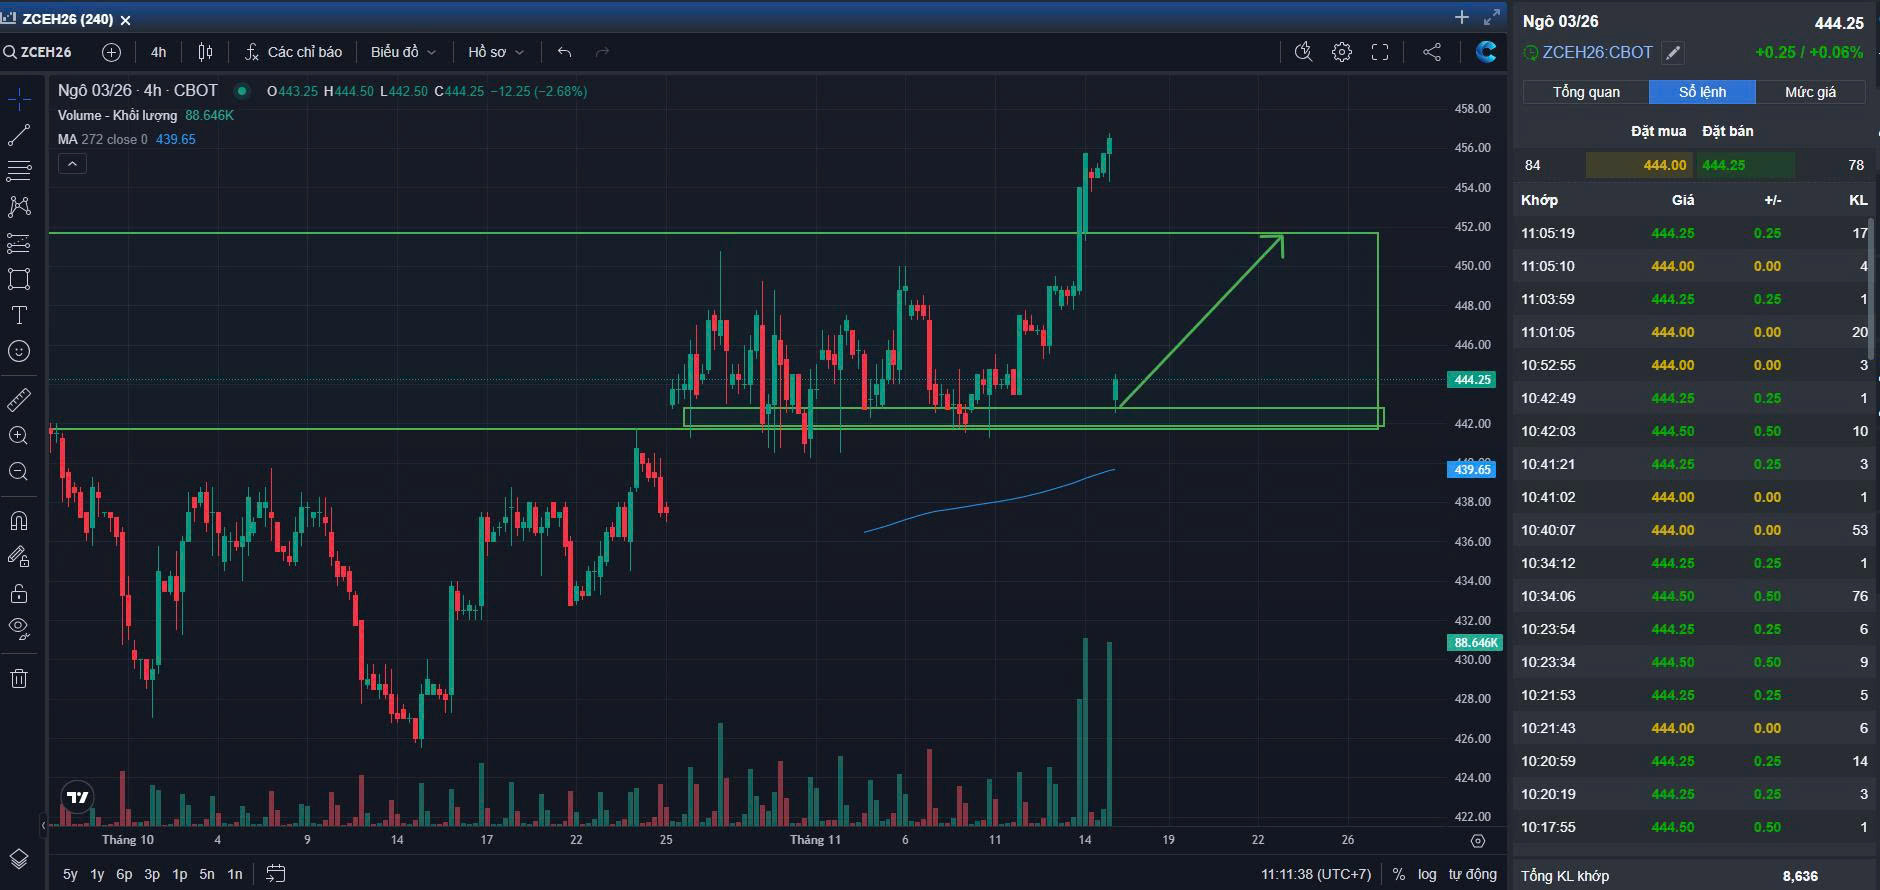The height and width of the screenshot is (890, 1880).
Task: Toggle percent scale on price axis
Action: 1398,874
